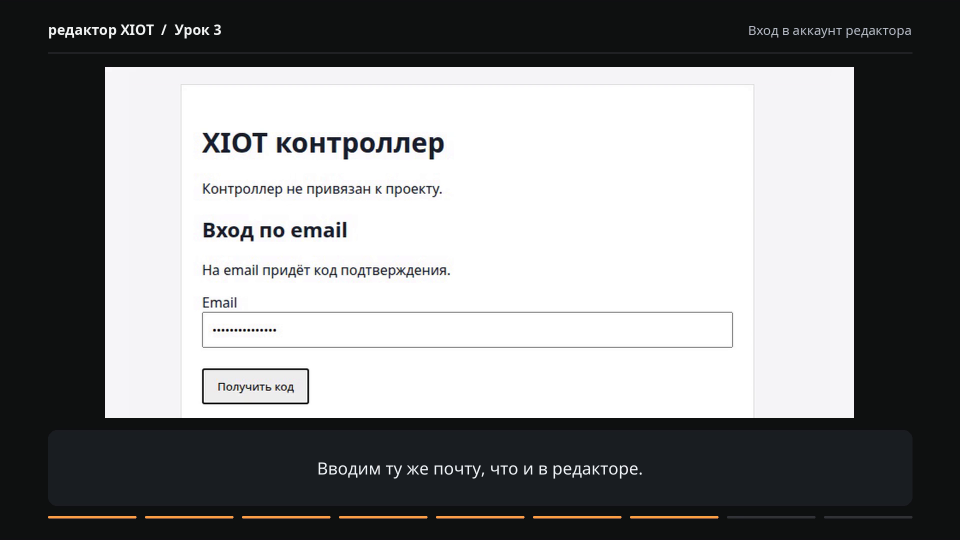Jump to the fourth progress segment
960x540 pixels.
click(383, 517)
